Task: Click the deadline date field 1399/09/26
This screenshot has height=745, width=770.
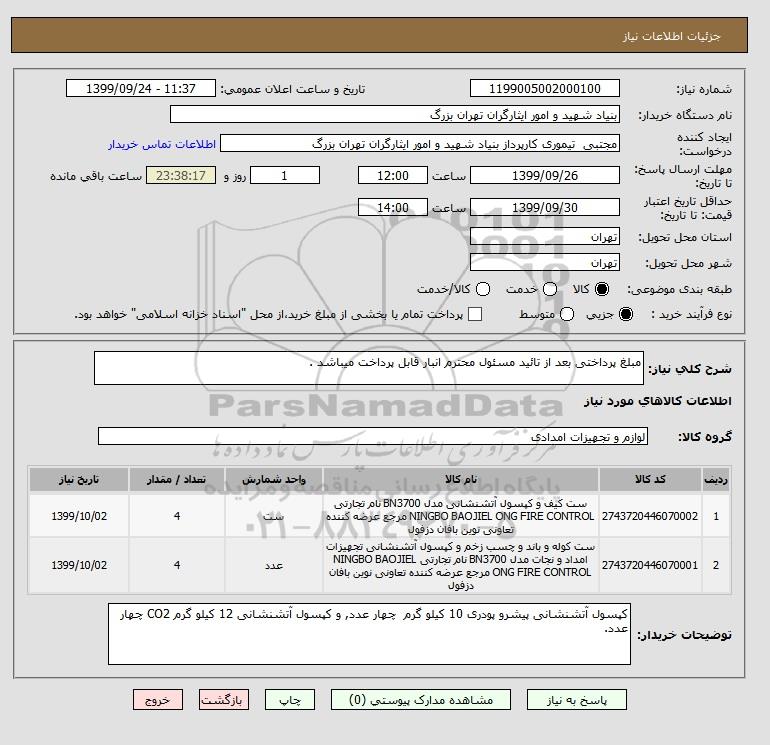Action: [x=545, y=175]
